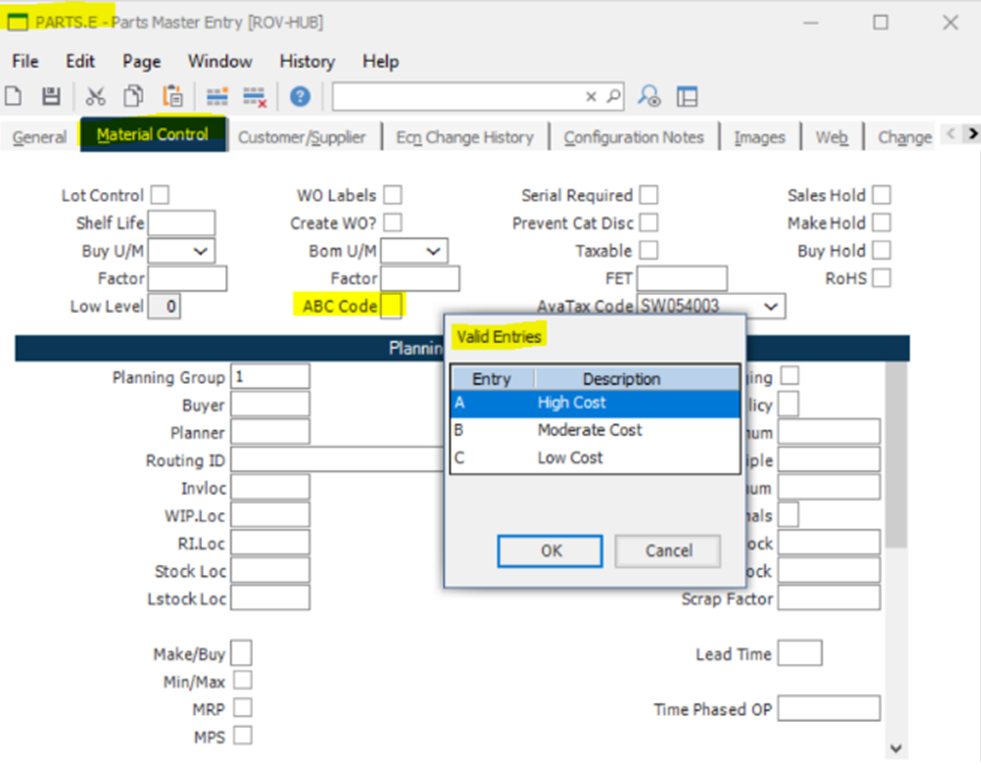
Task: Mark the part as Taxable
Action: click(649, 250)
